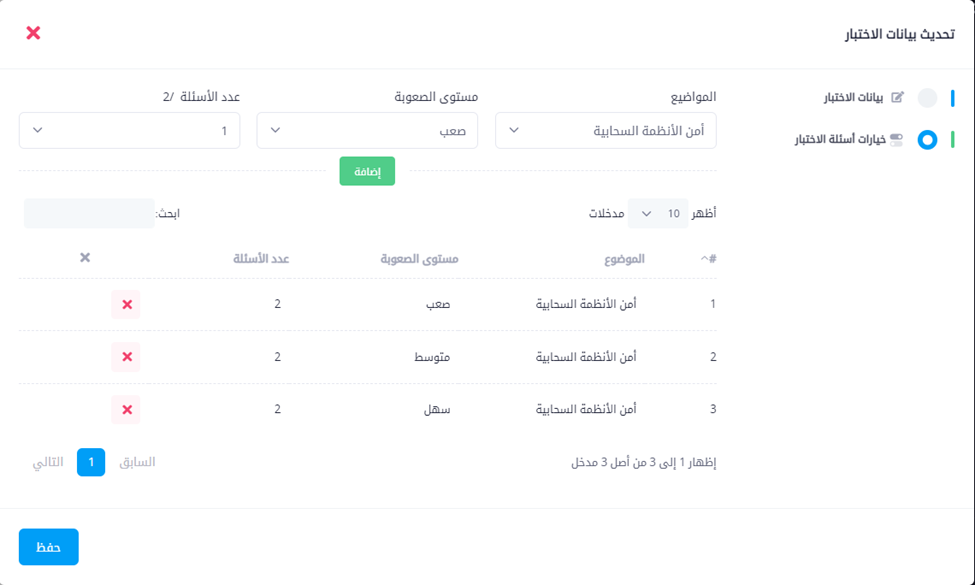Focus the ابحث search field

click(x=89, y=214)
